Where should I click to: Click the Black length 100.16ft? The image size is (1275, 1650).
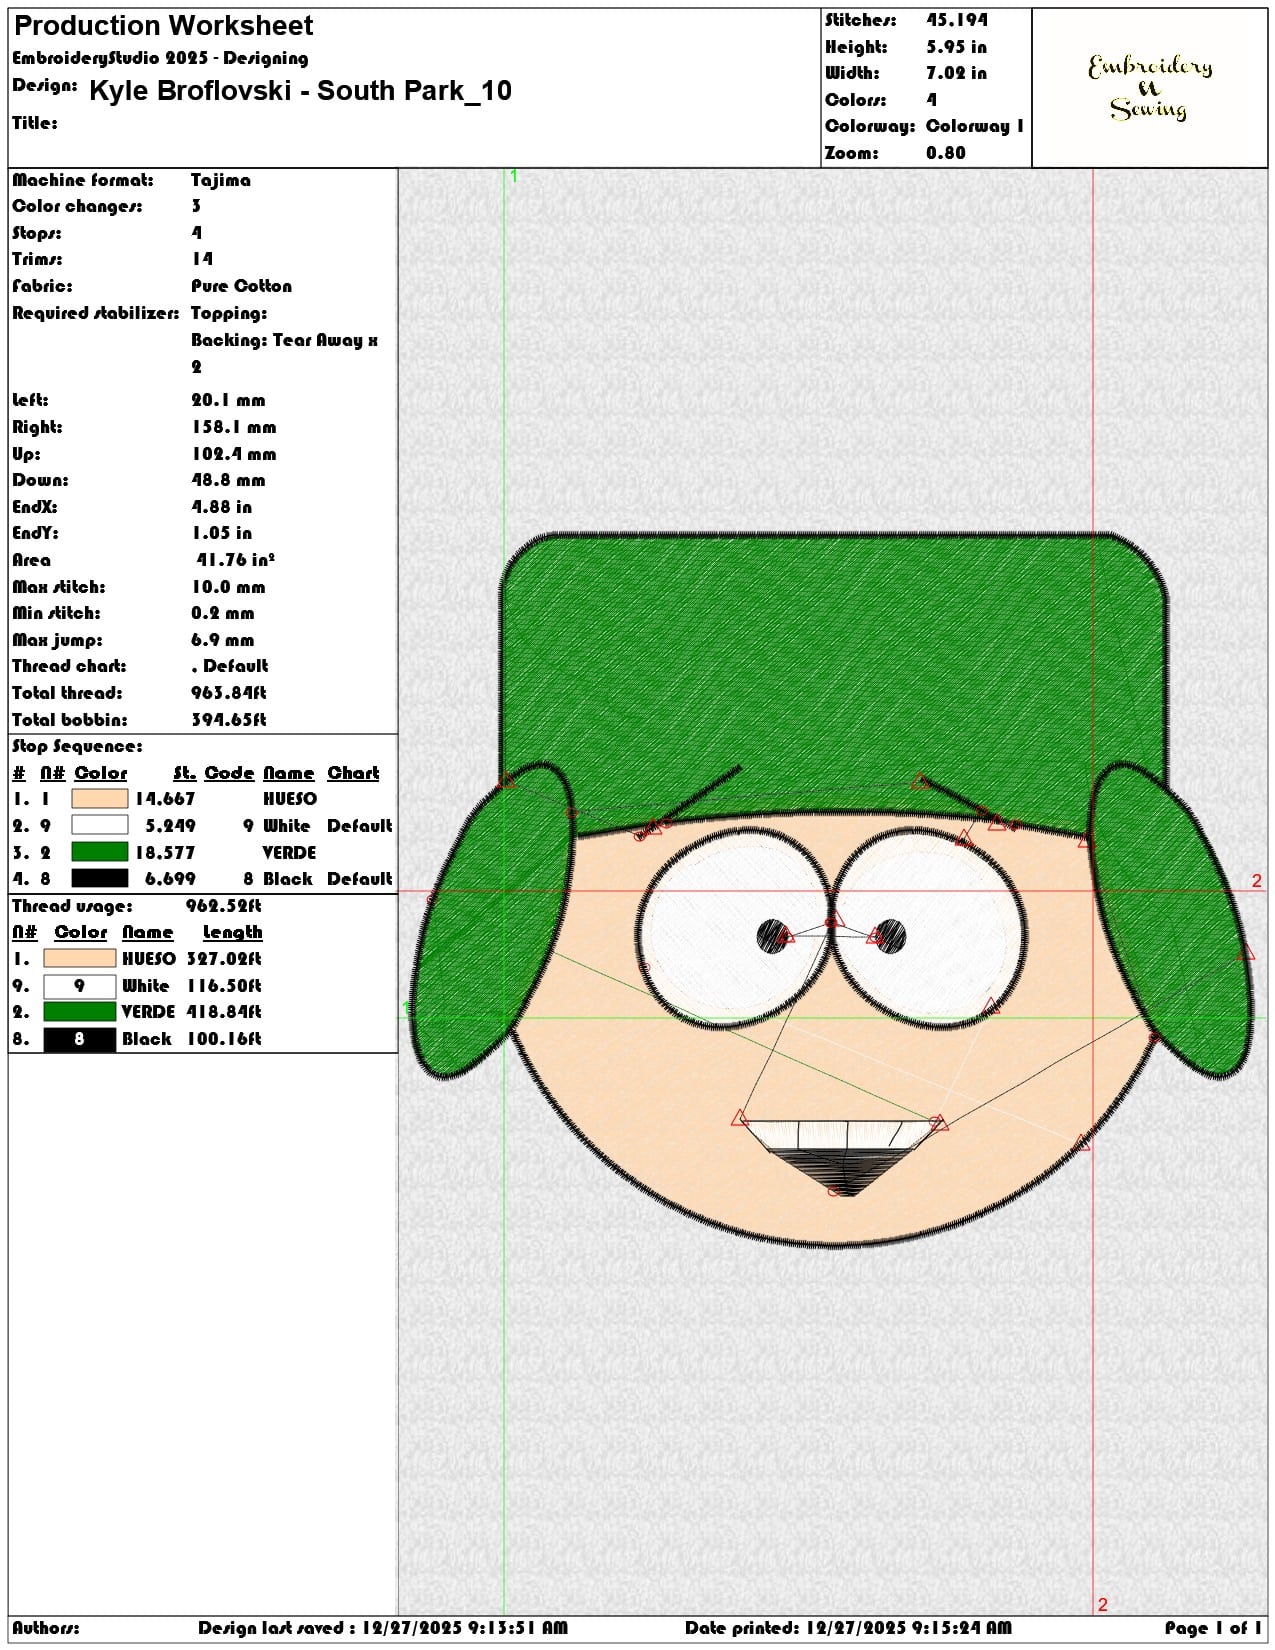(x=224, y=1039)
